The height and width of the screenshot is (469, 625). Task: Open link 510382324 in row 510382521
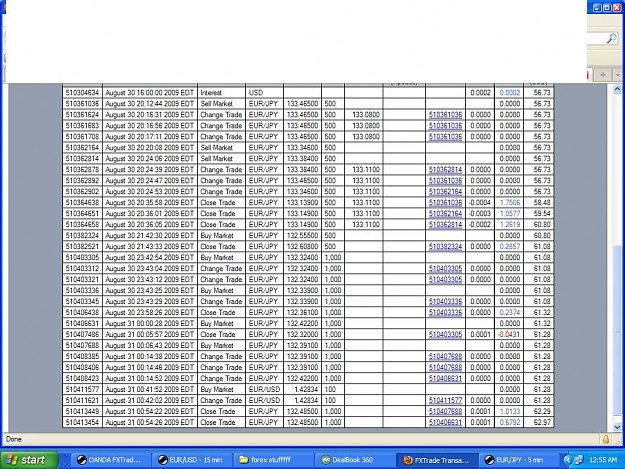tap(445, 247)
